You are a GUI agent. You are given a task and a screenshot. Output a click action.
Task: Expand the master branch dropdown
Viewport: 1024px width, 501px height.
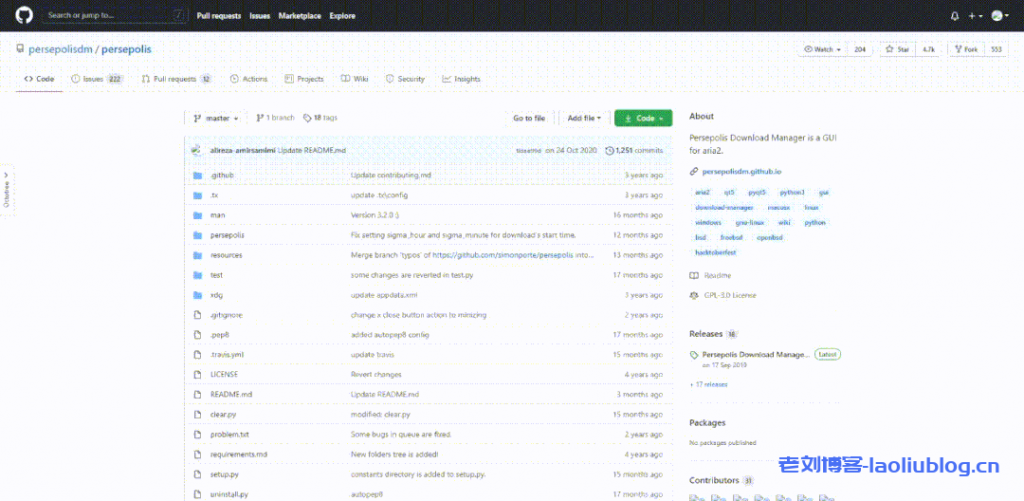[x=215, y=118]
